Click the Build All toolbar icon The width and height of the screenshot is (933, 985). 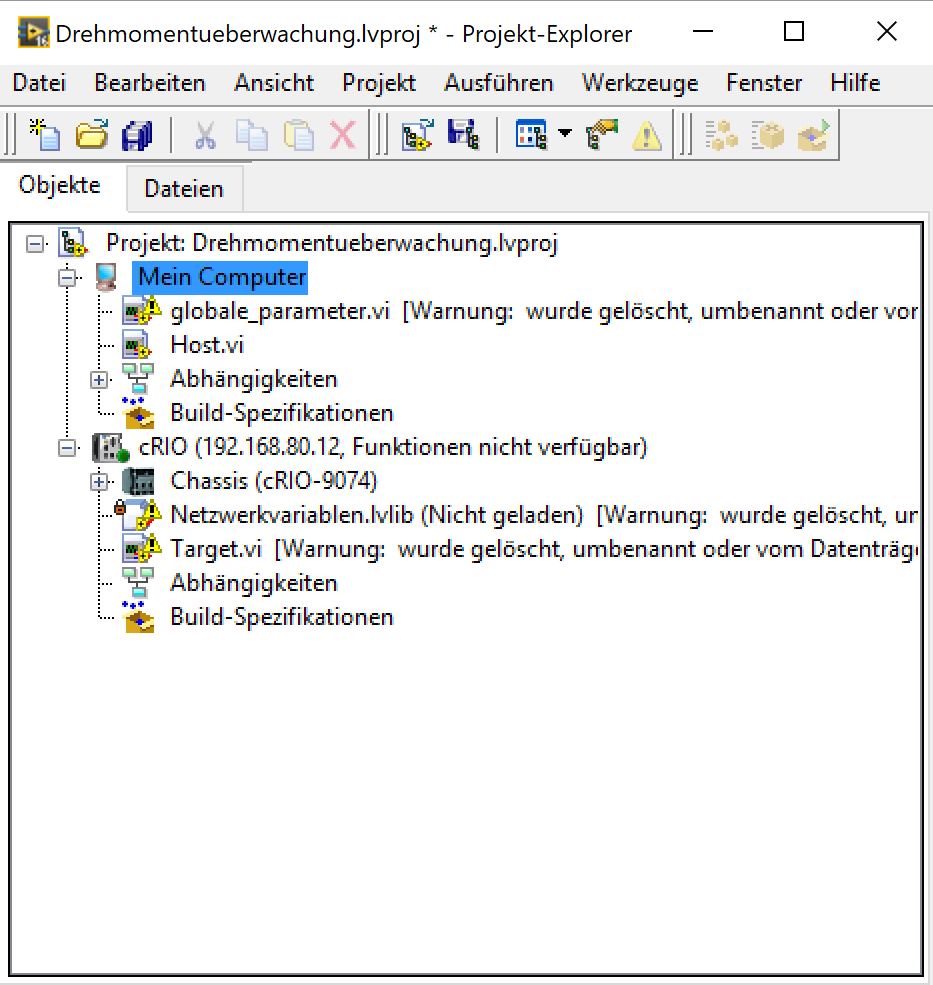coord(721,134)
